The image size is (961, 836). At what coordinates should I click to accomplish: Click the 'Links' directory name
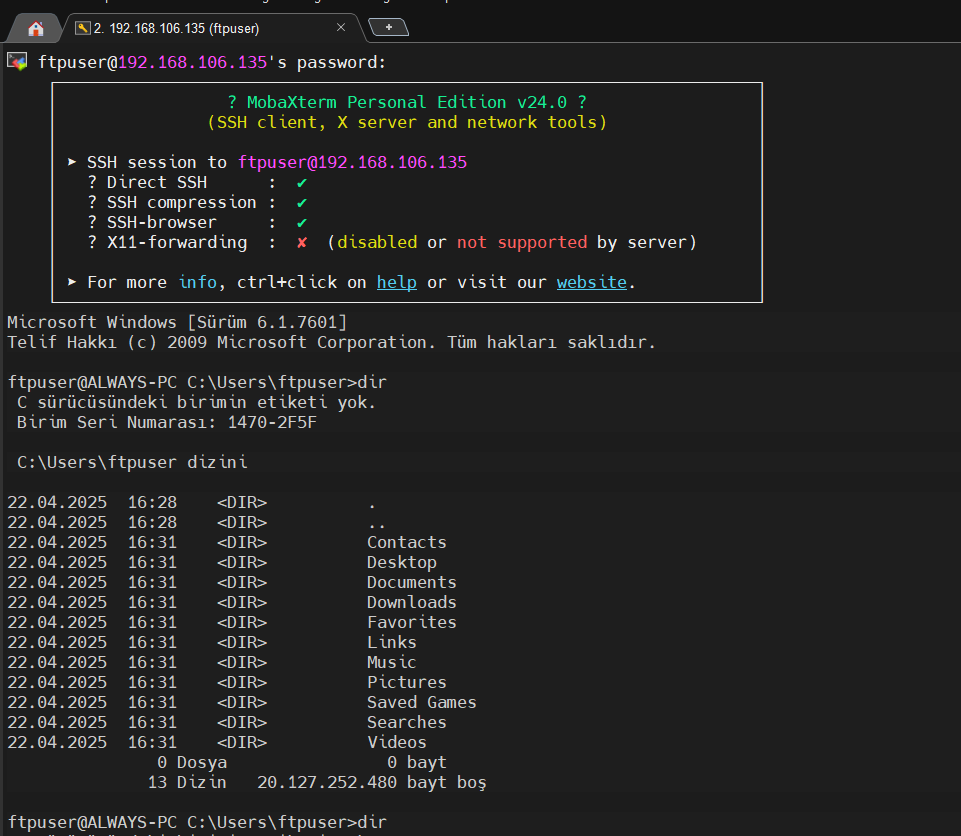point(392,642)
